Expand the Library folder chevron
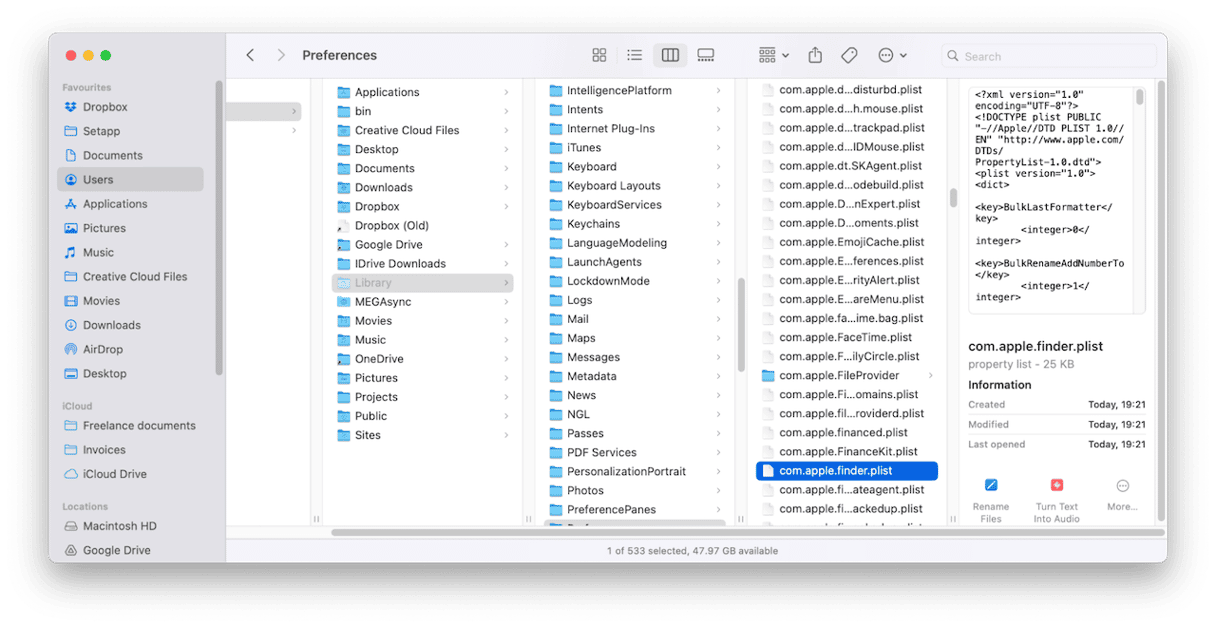Image resolution: width=1216 pixels, height=627 pixels. [506, 283]
